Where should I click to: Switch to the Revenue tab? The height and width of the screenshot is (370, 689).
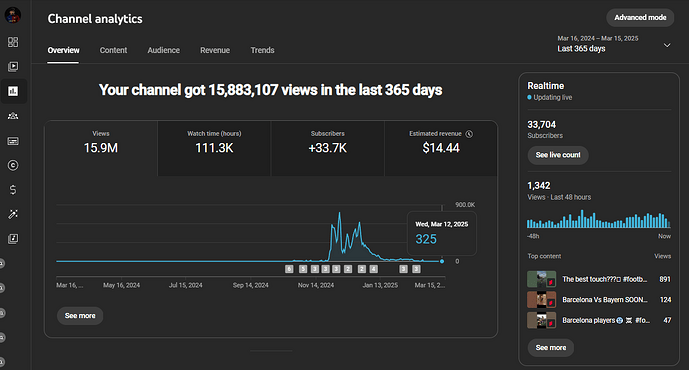click(215, 50)
